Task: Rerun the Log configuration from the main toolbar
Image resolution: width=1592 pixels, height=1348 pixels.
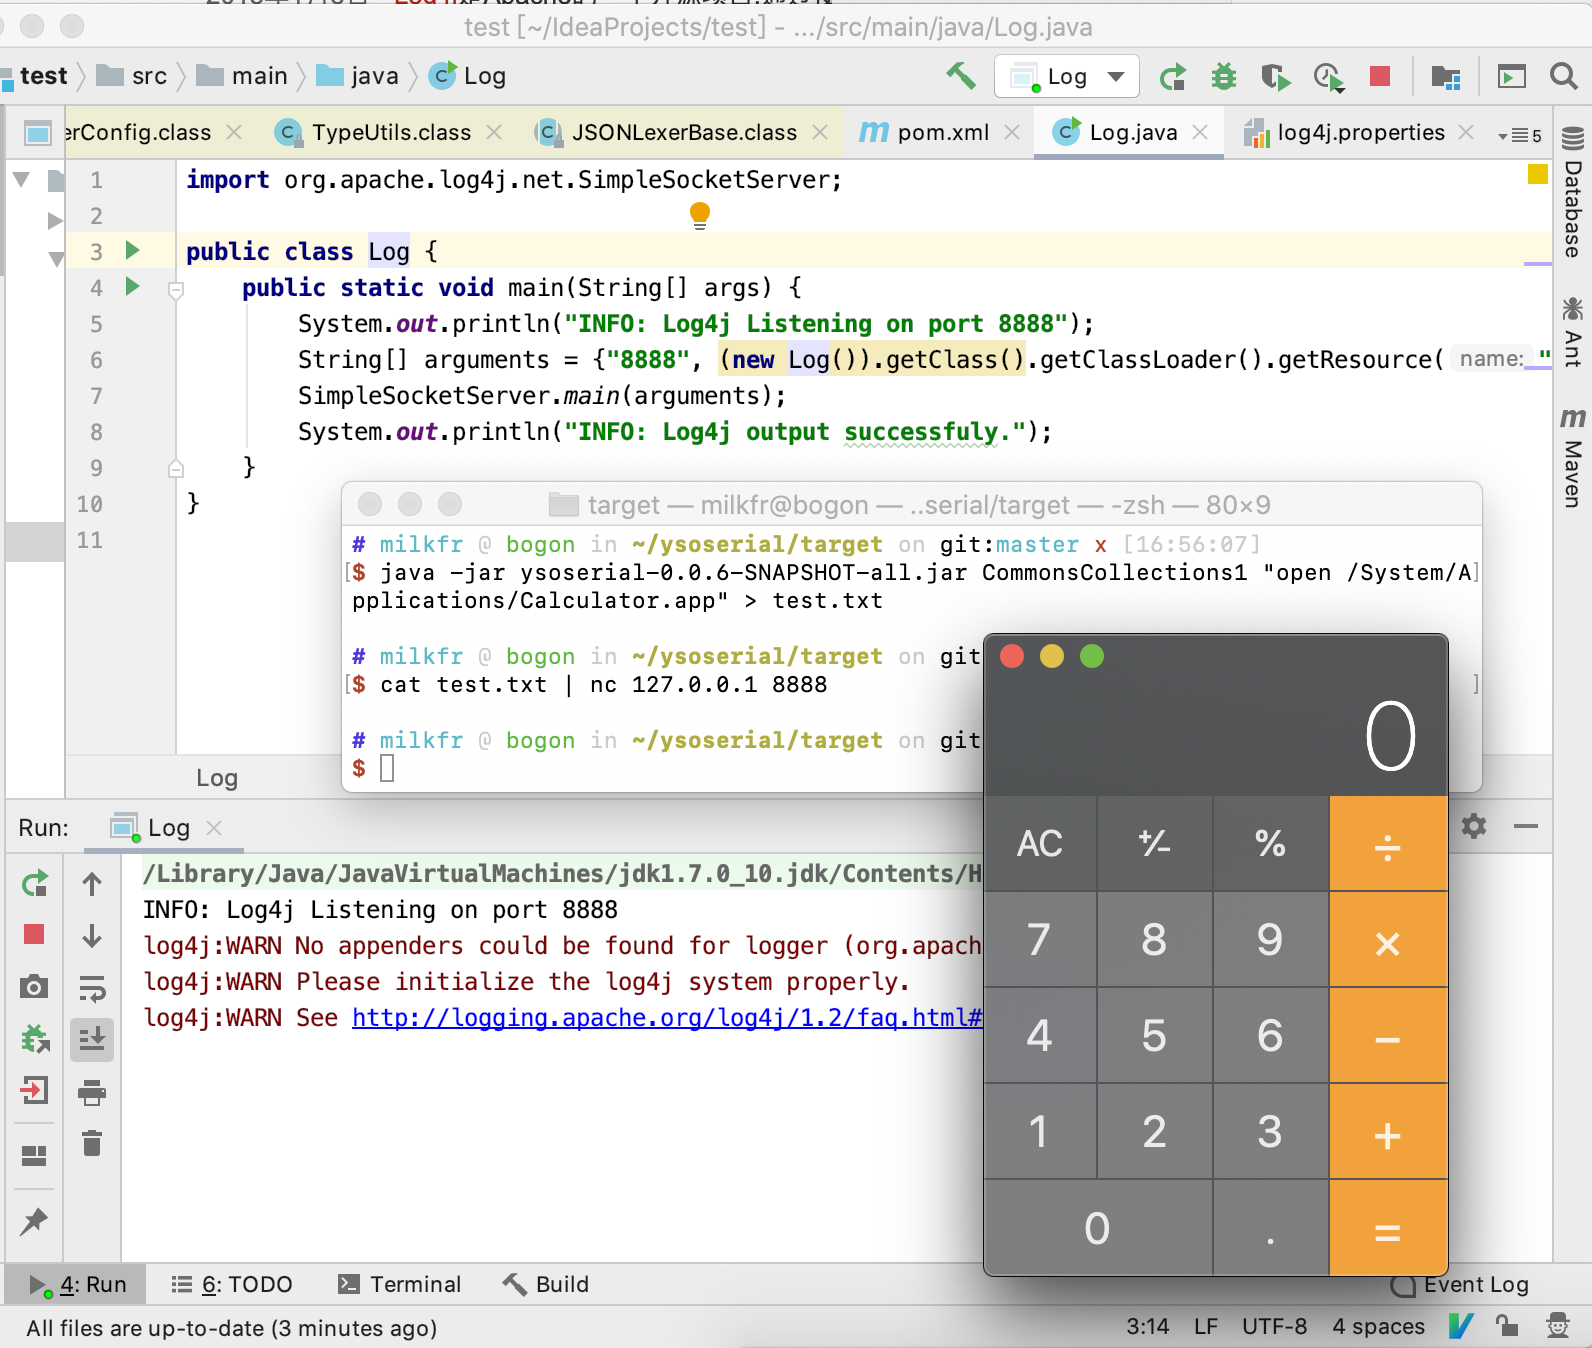Action: [x=1172, y=77]
